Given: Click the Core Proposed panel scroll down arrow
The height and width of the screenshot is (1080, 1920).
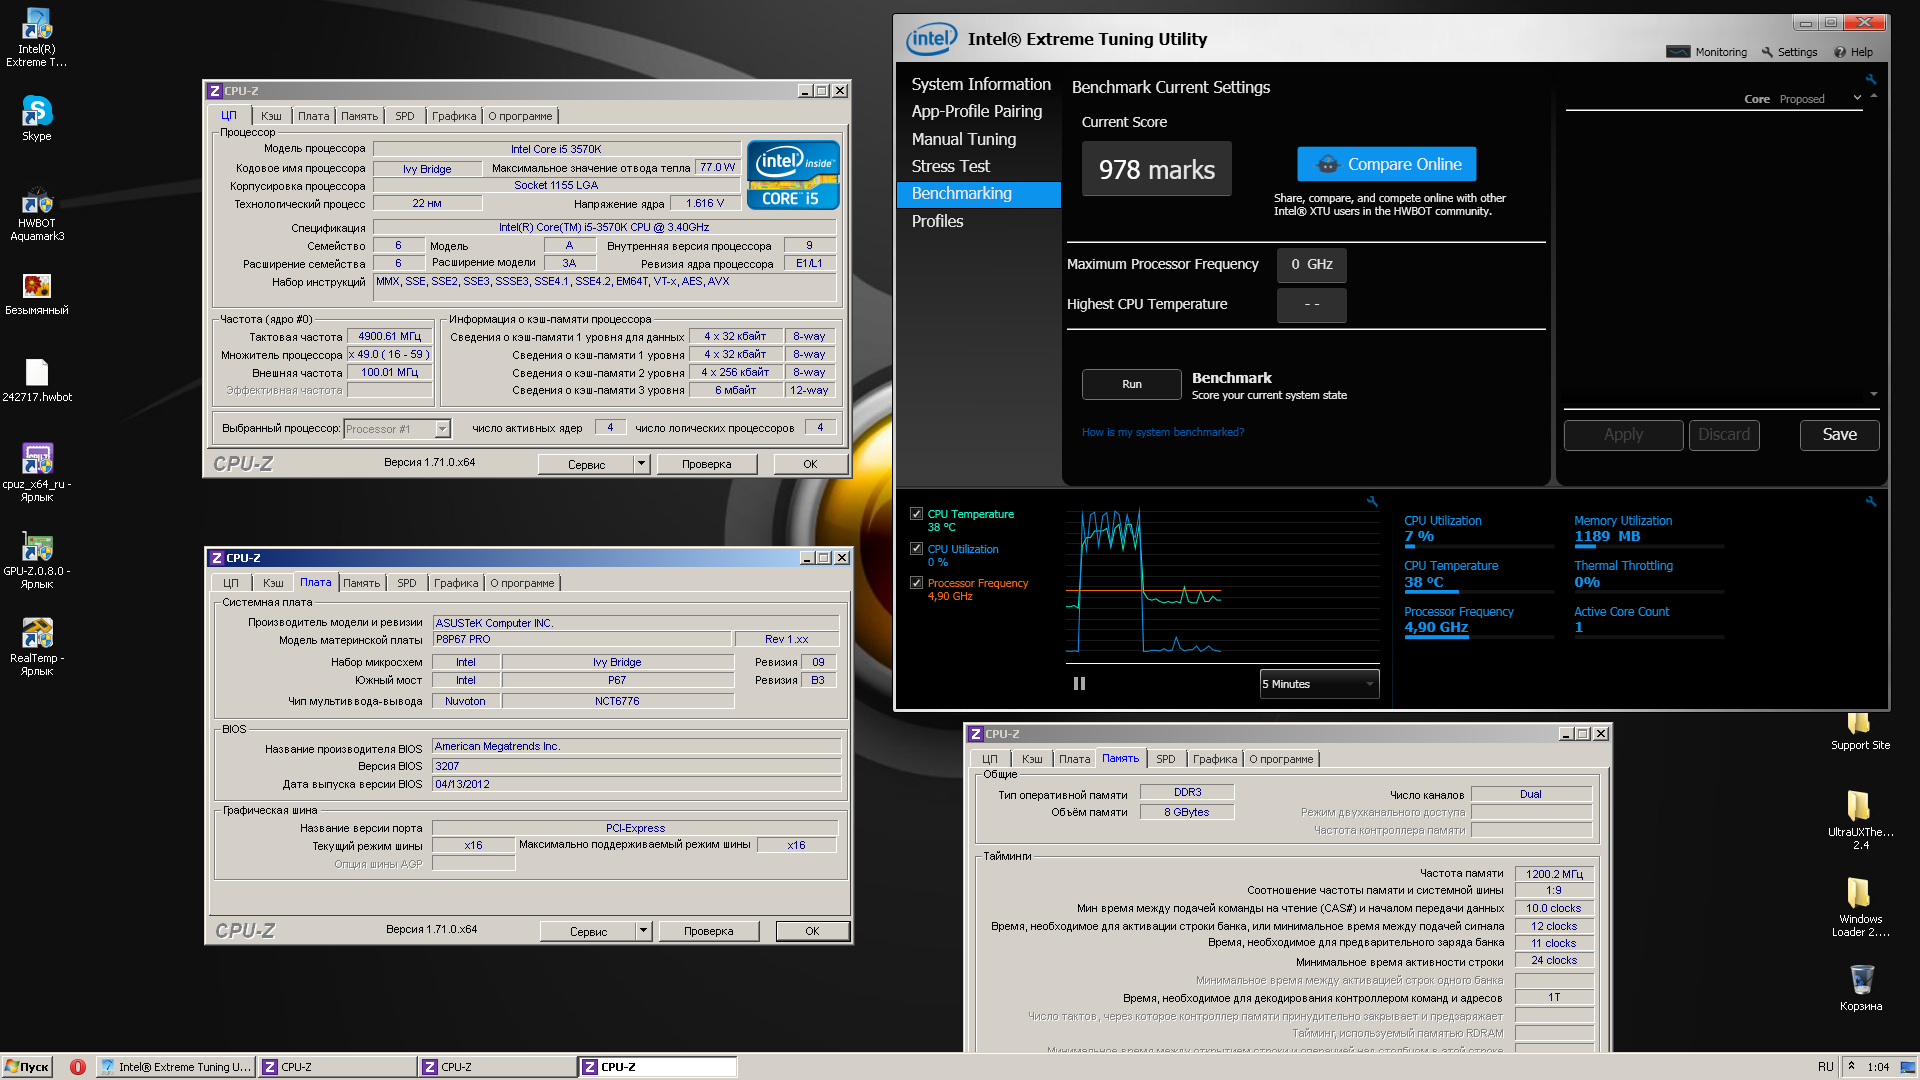Looking at the screenshot, I should (x=1873, y=394).
